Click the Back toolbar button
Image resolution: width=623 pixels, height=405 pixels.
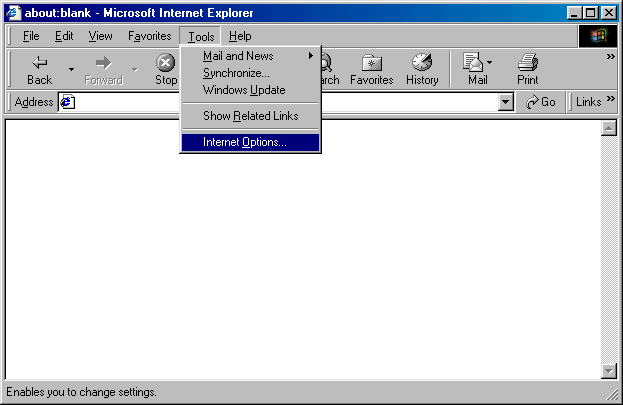point(39,70)
